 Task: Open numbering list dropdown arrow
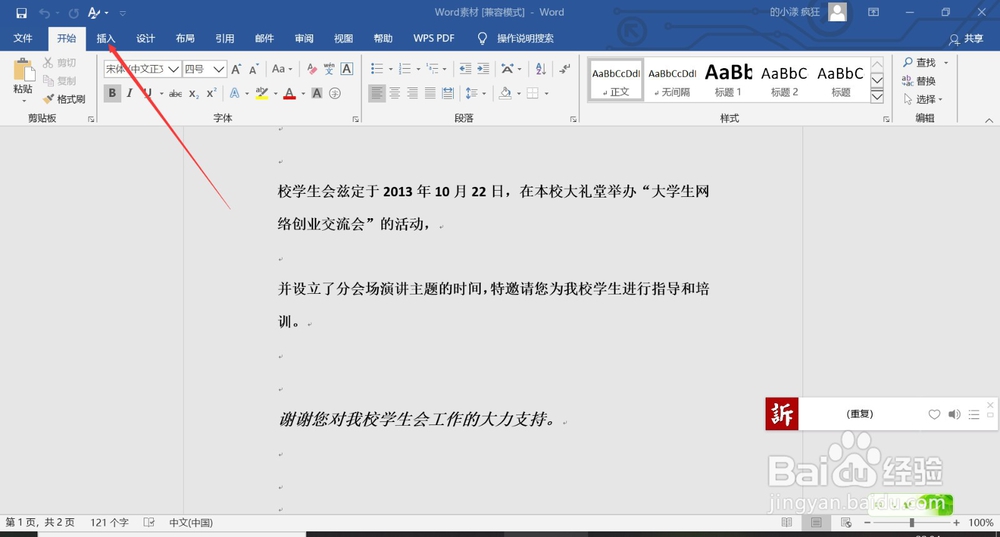[x=418, y=69]
